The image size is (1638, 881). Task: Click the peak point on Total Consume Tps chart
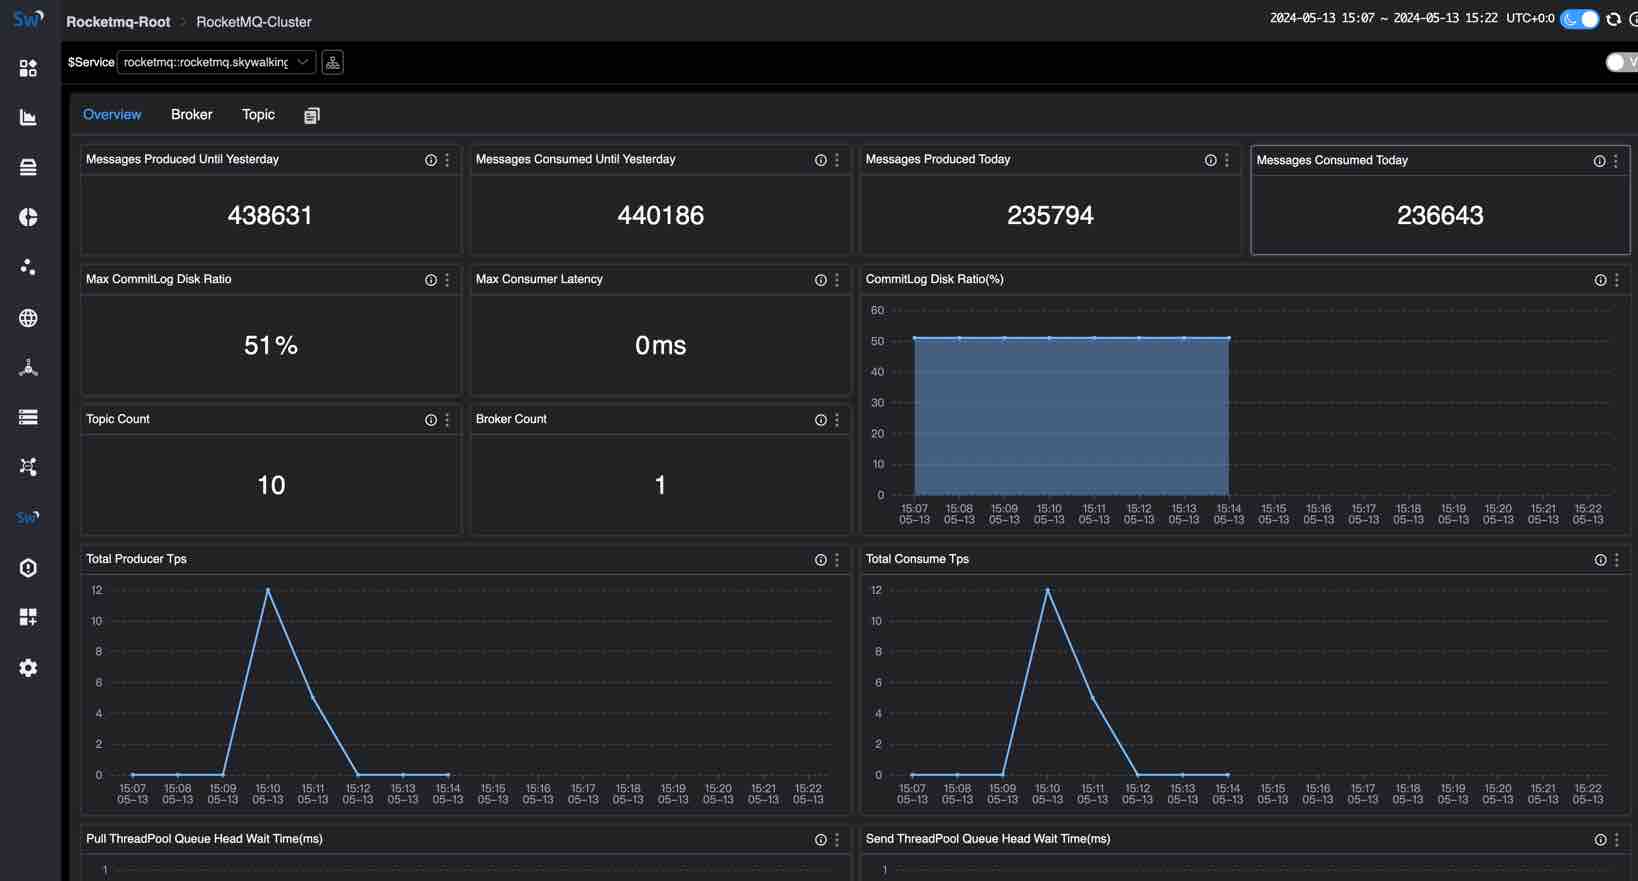point(1048,590)
